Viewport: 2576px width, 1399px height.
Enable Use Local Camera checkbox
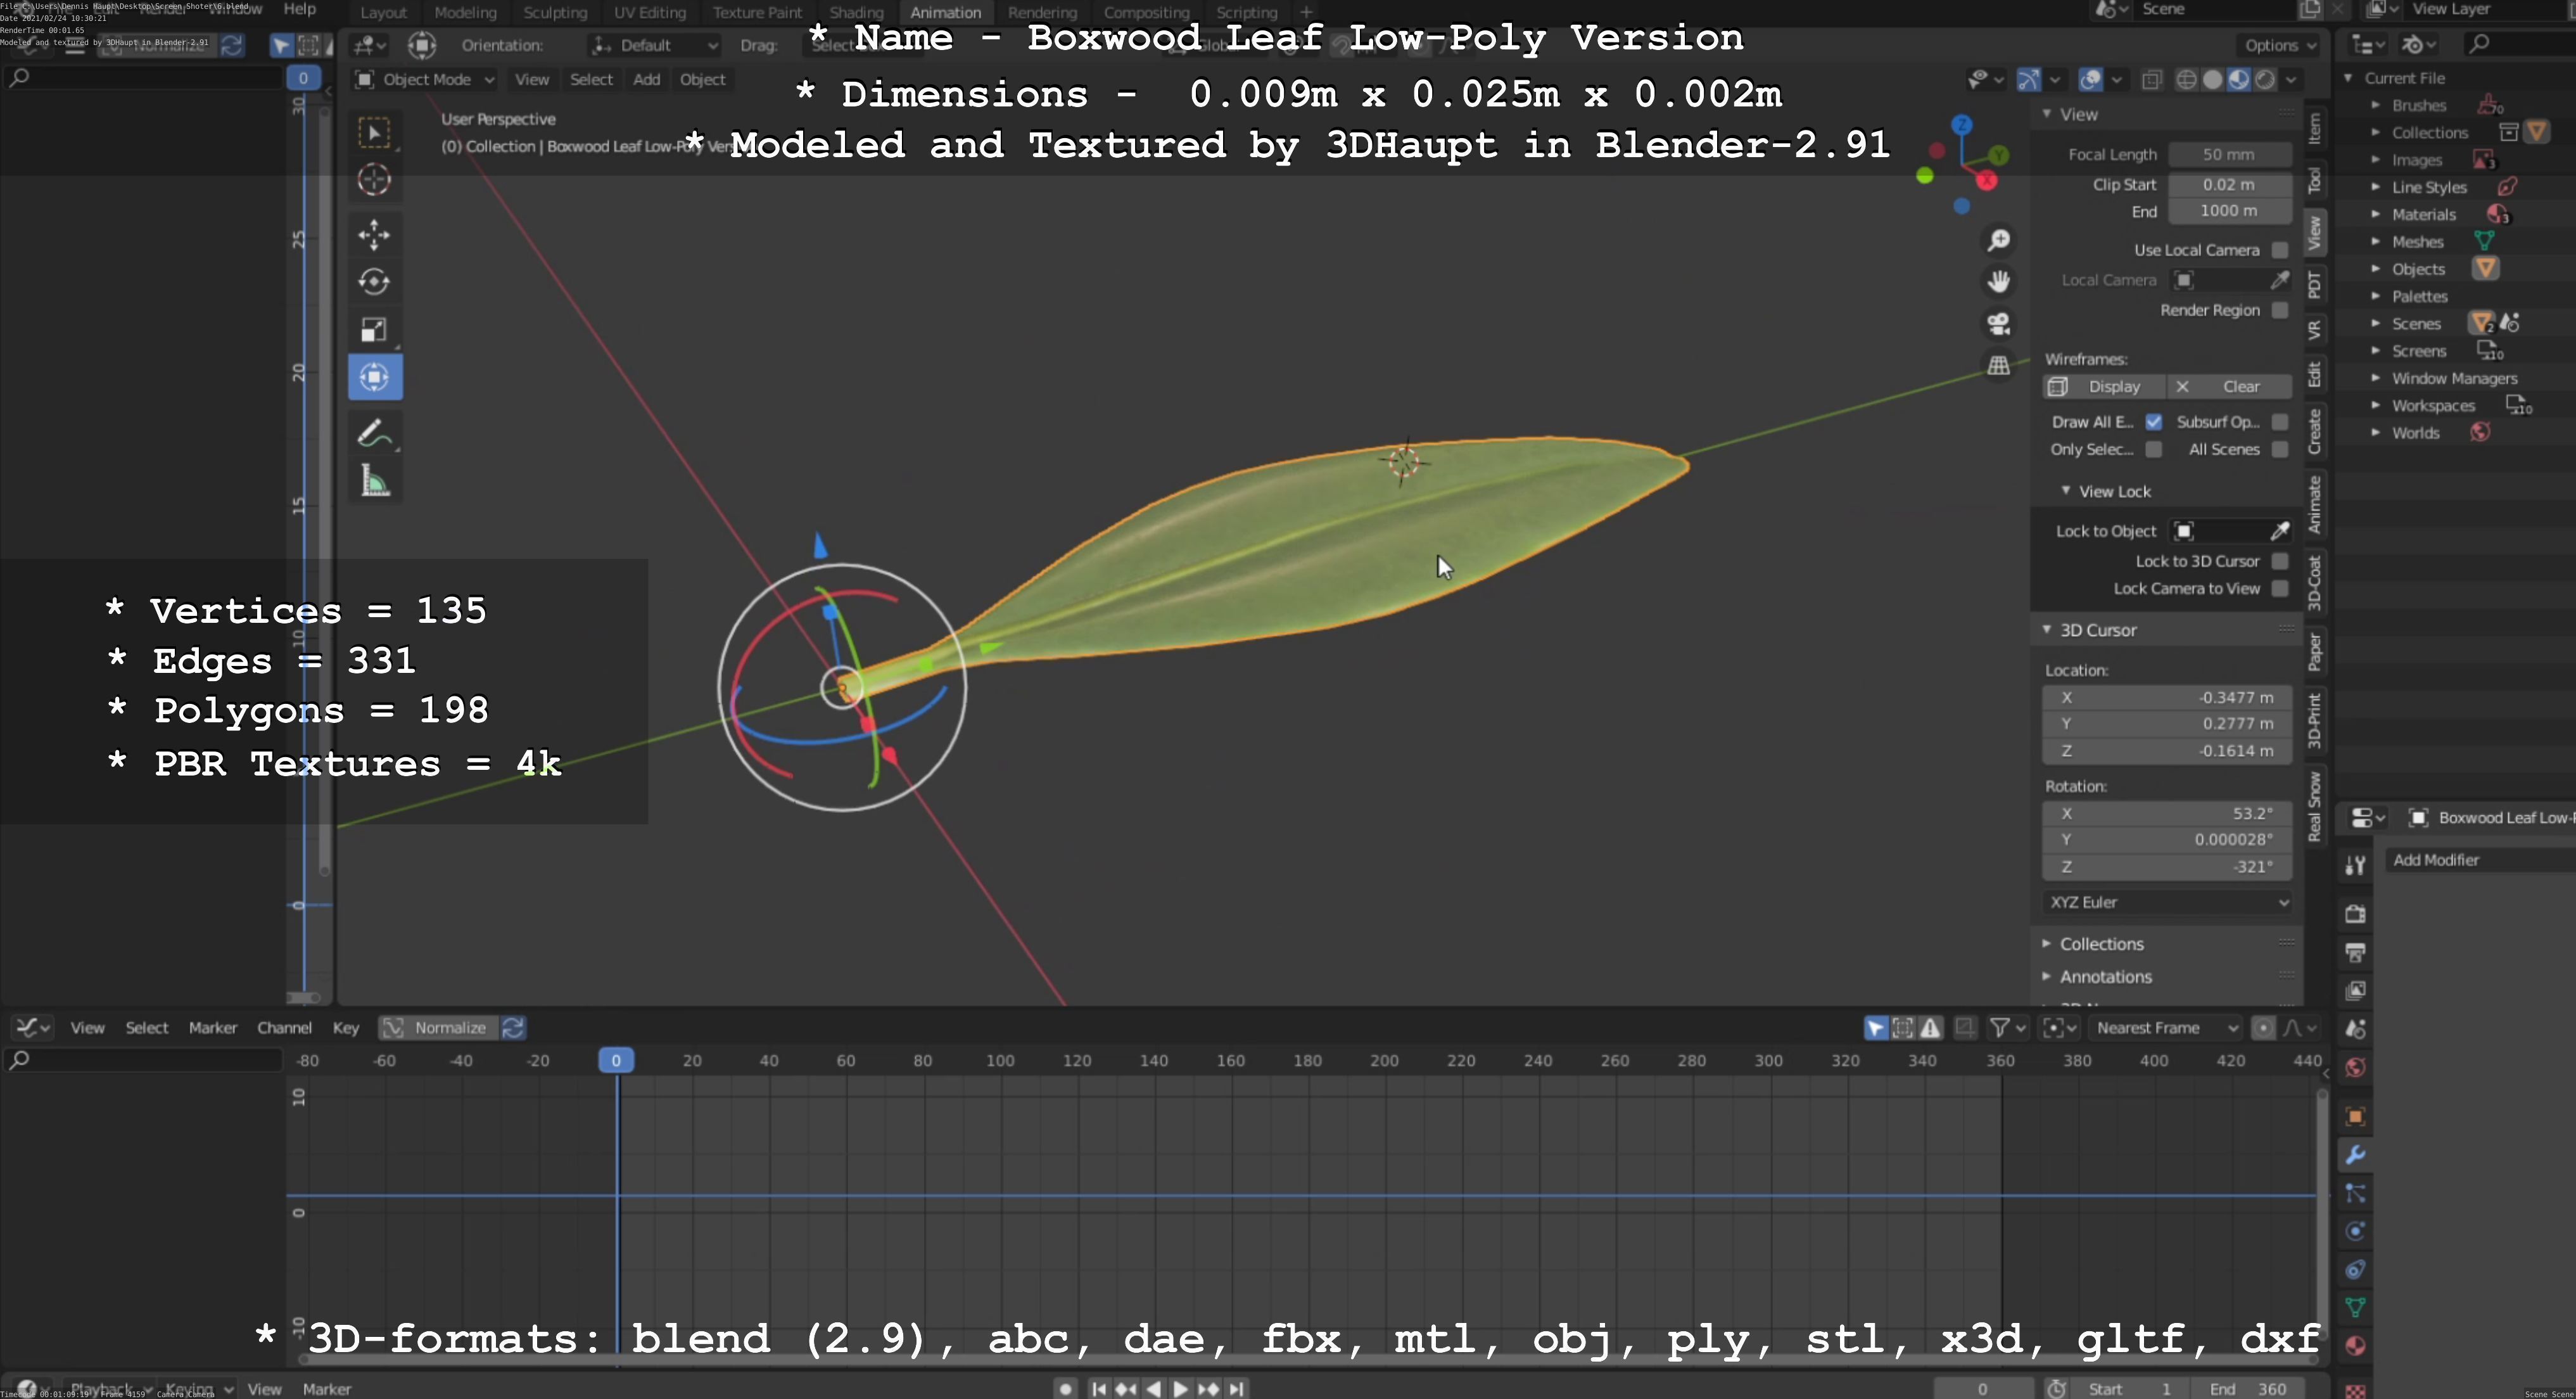tap(2279, 250)
